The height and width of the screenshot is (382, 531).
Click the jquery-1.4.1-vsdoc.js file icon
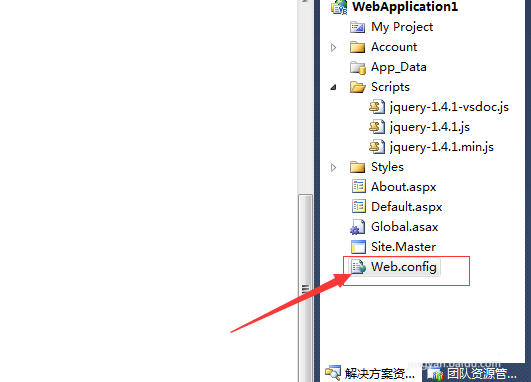[x=377, y=107]
